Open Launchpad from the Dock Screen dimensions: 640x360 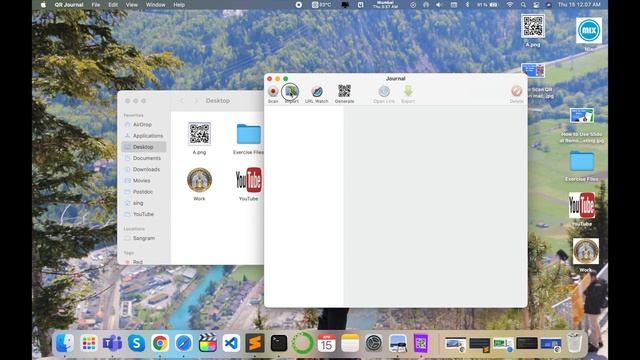[89, 343]
